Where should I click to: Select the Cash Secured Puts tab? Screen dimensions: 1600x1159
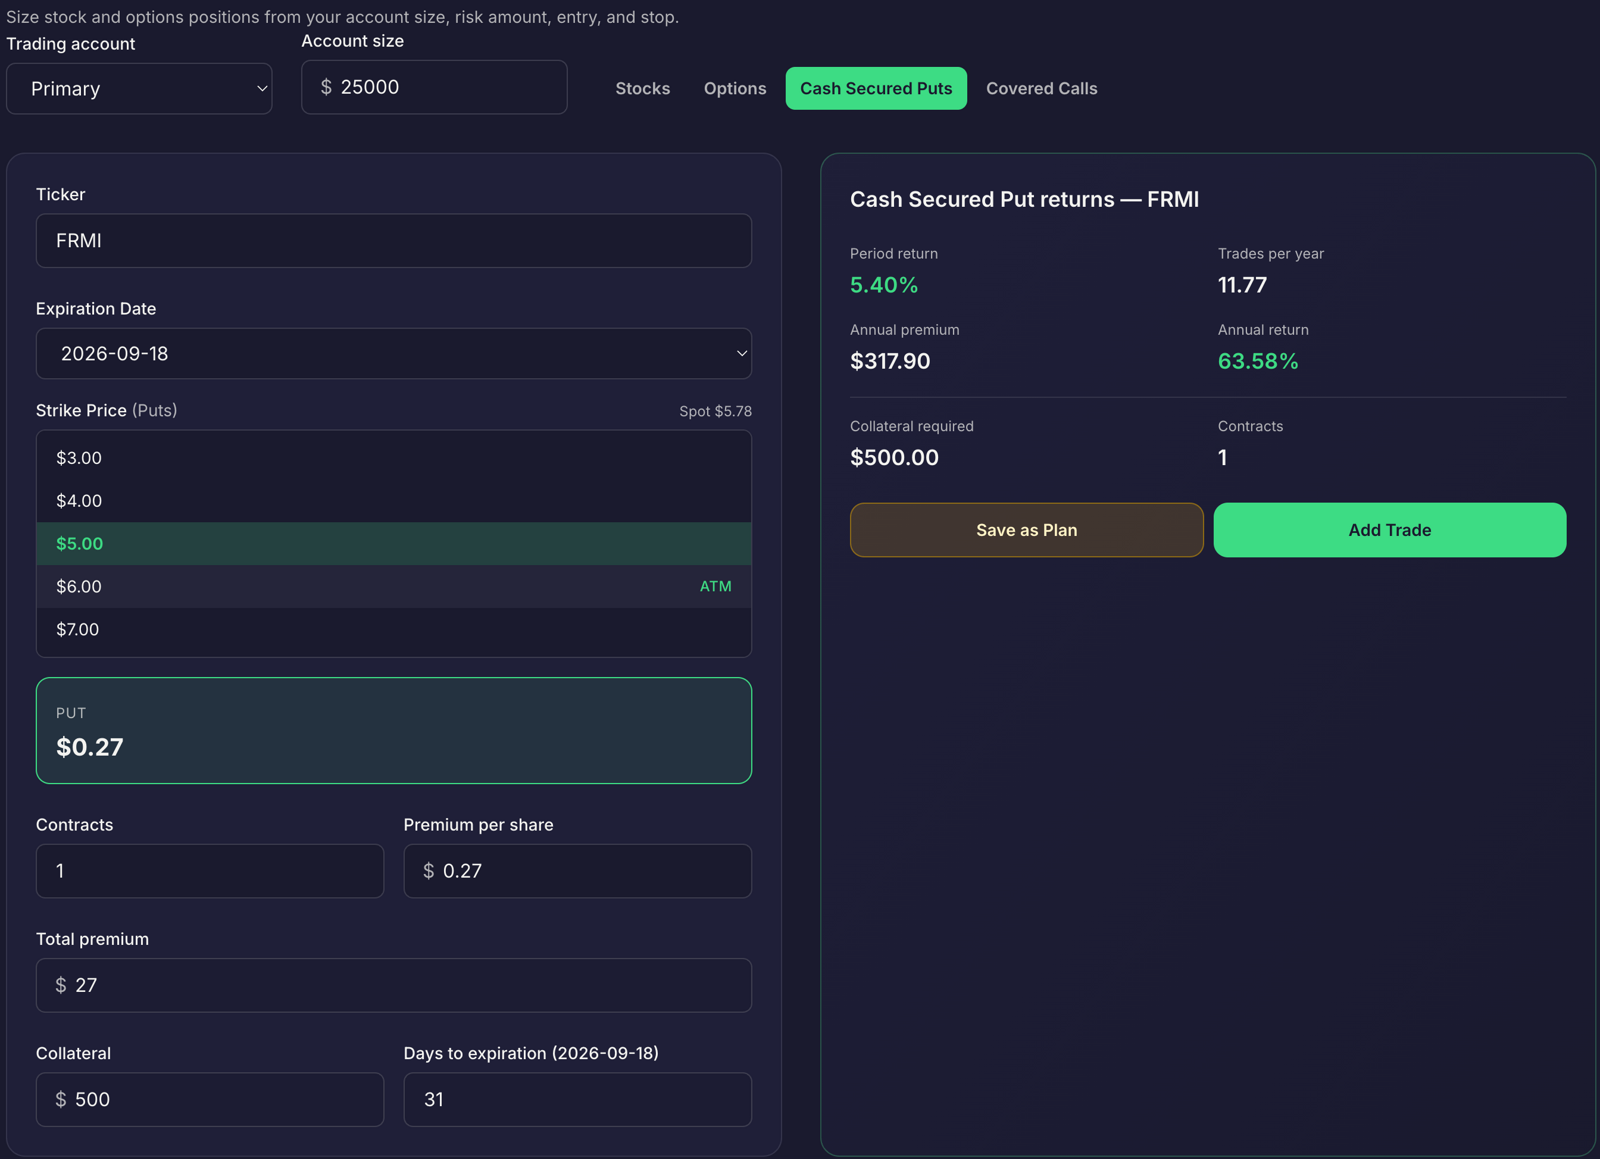[876, 89]
